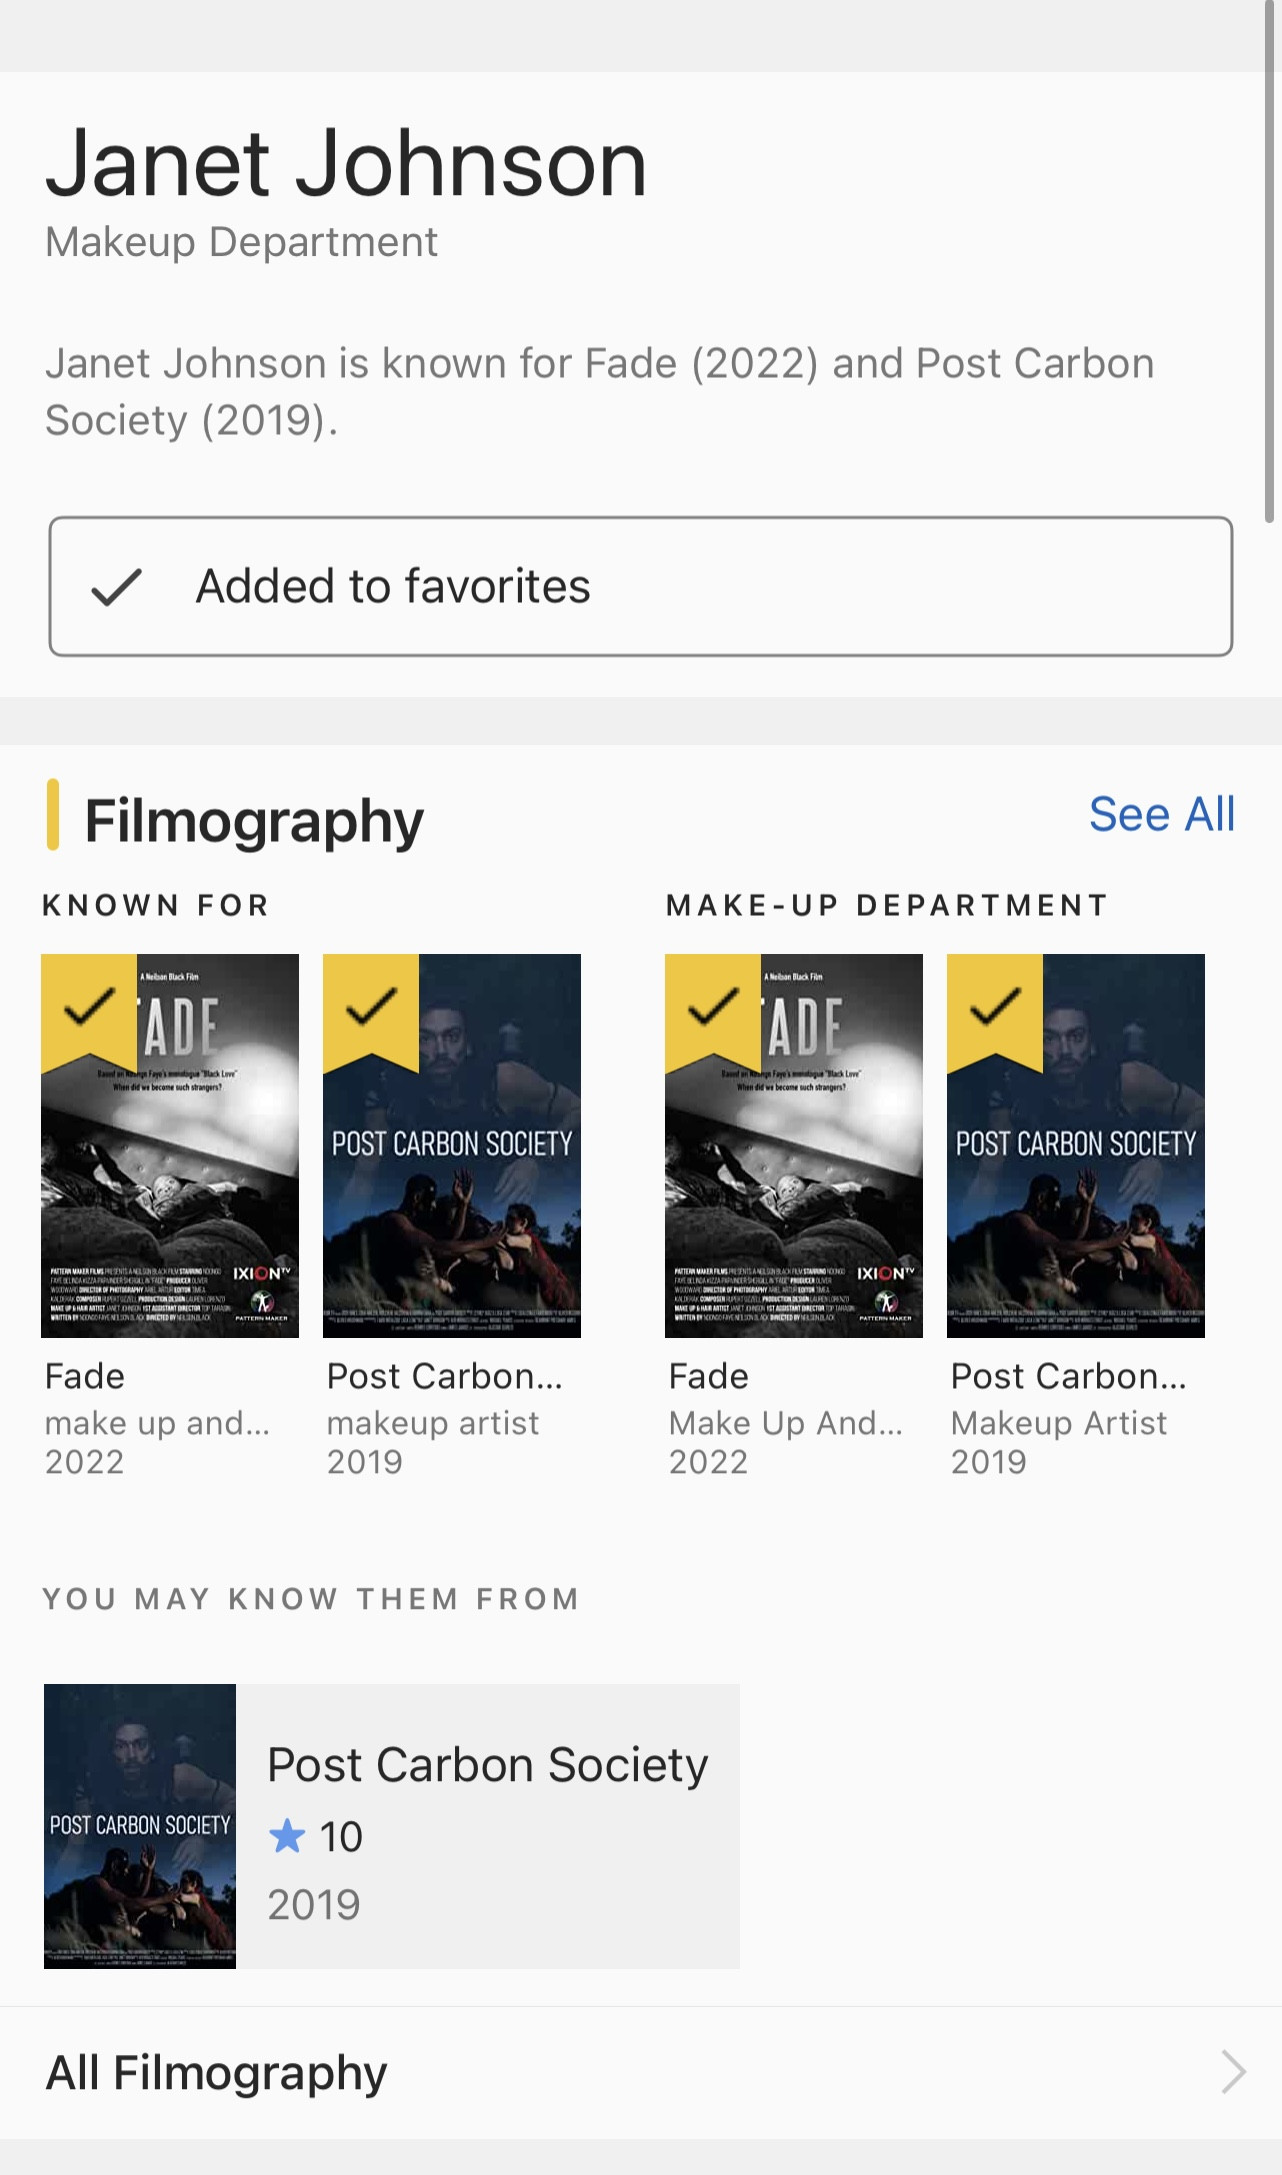Viewport: 1282px width, 2175px height.
Task: Toggle watchlist ribbon on Known For Fade poster
Action: [88, 1008]
